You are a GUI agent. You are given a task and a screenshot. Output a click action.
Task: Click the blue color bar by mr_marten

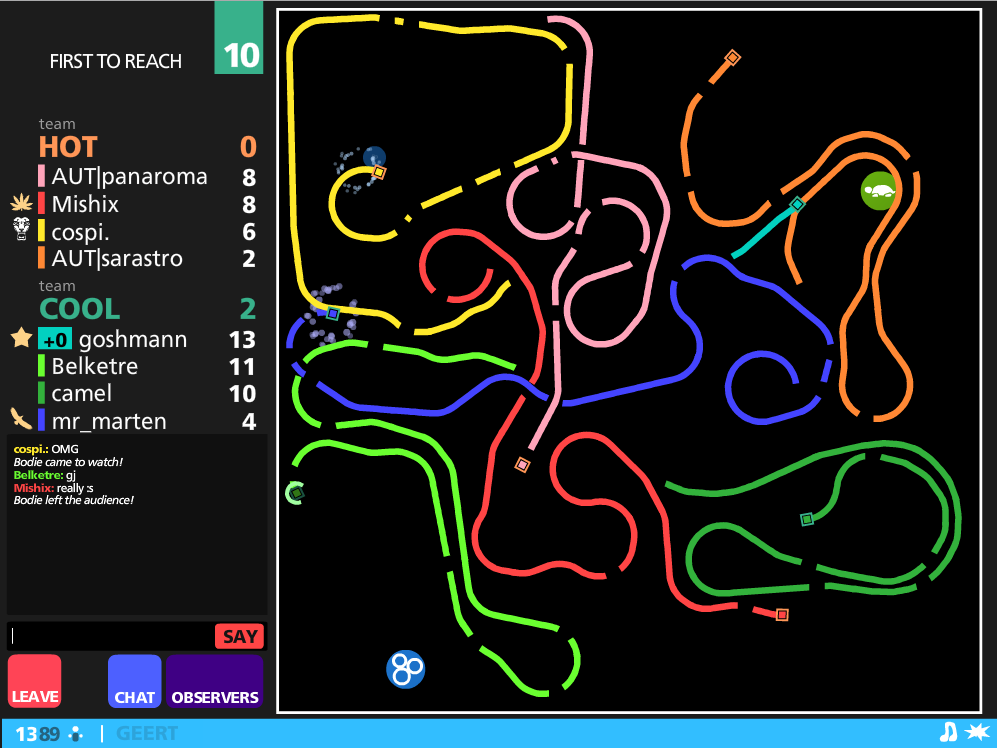(41, 420)
